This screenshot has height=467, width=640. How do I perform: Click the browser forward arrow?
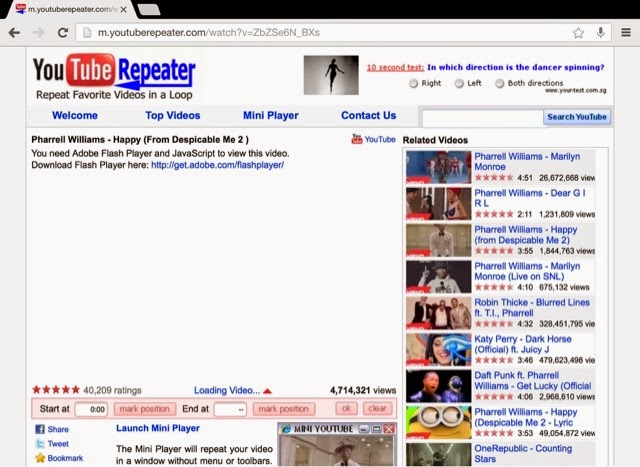[38, 33]
